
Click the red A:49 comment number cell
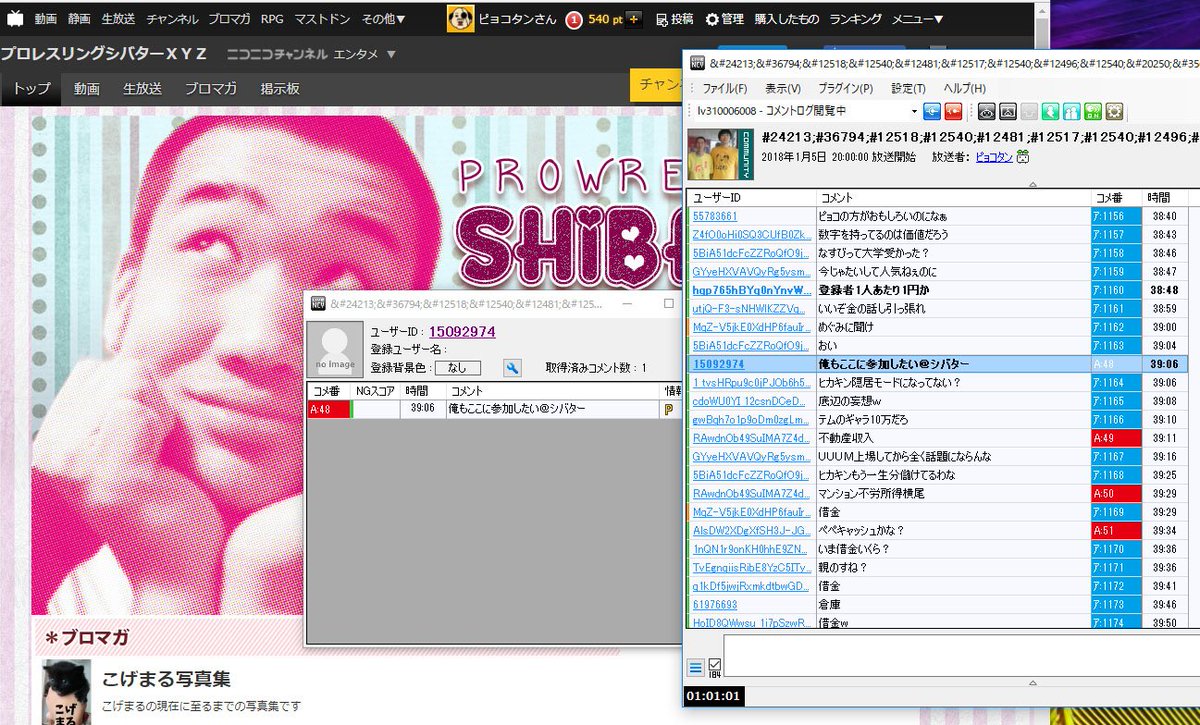pyautogui.click(x=1116, y=438)
